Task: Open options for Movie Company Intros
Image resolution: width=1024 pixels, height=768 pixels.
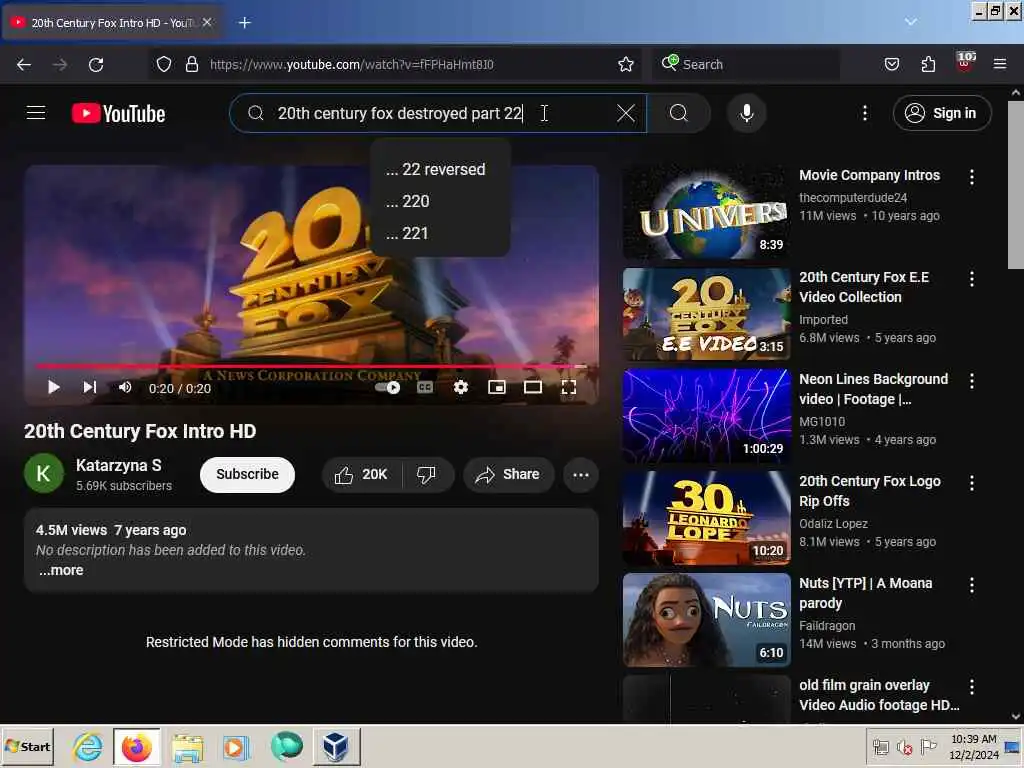Action: (x=971, y=176)
